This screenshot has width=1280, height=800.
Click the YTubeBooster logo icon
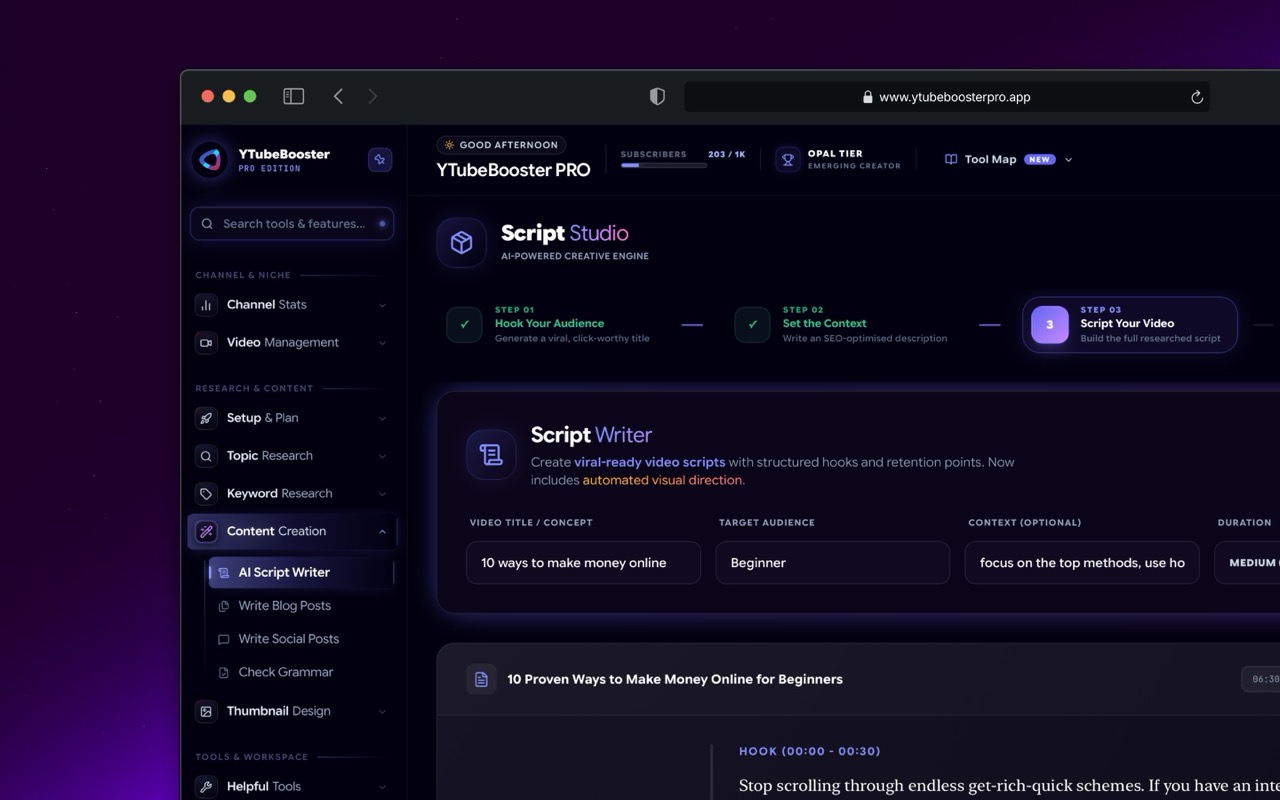tap(210, 159)
